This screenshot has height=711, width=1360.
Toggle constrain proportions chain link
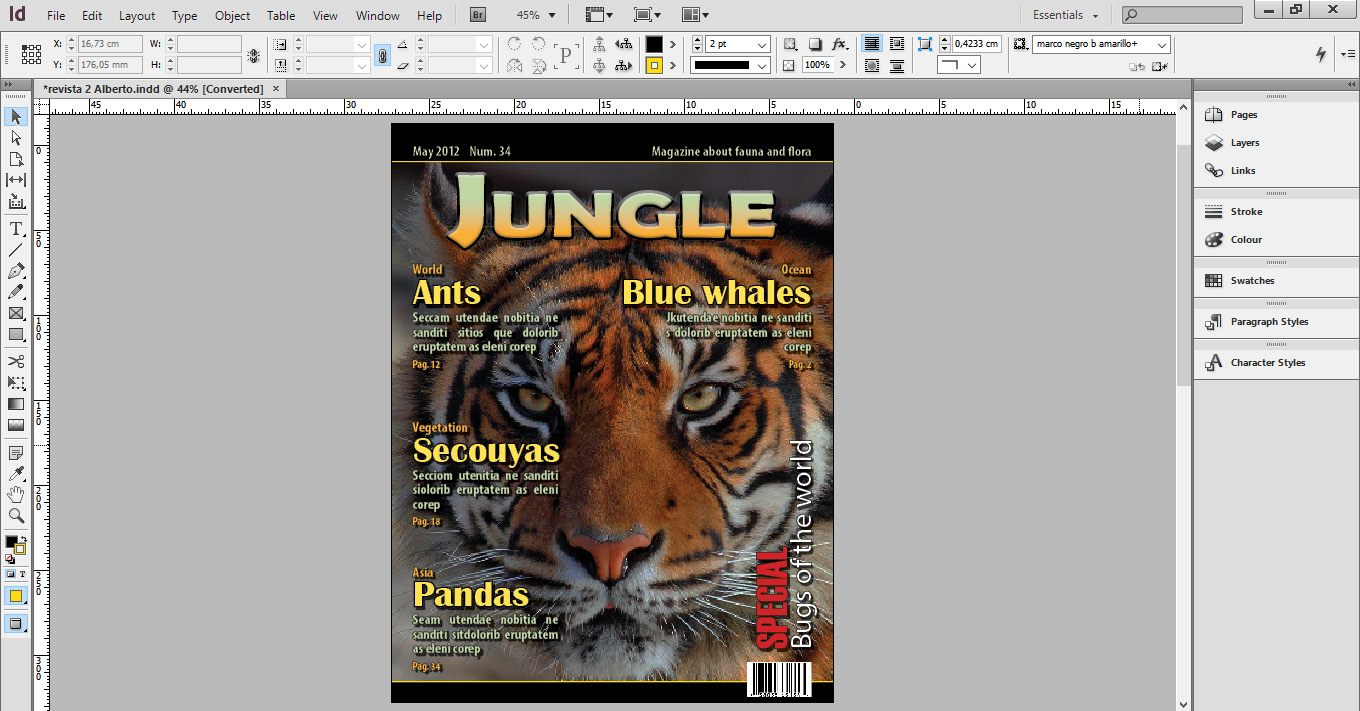[x=382, y=55]
